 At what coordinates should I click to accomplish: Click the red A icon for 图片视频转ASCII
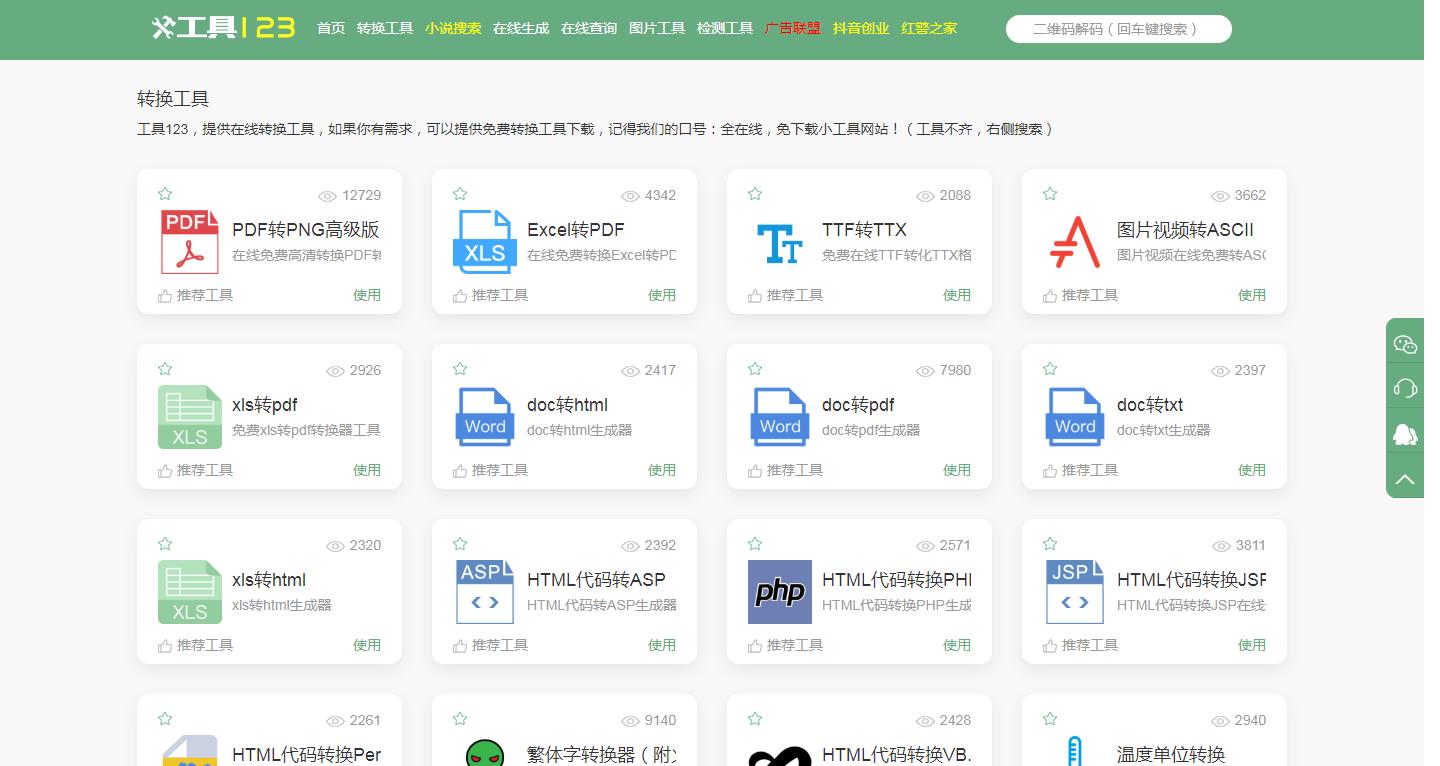point(1075,242)
